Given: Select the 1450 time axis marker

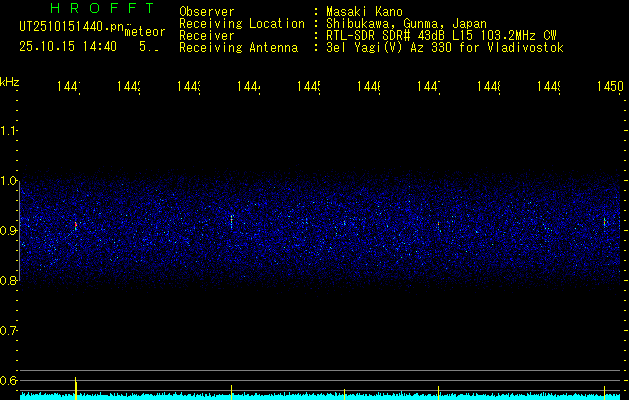Looking at the screenshot, I should (x=608, y=88).
